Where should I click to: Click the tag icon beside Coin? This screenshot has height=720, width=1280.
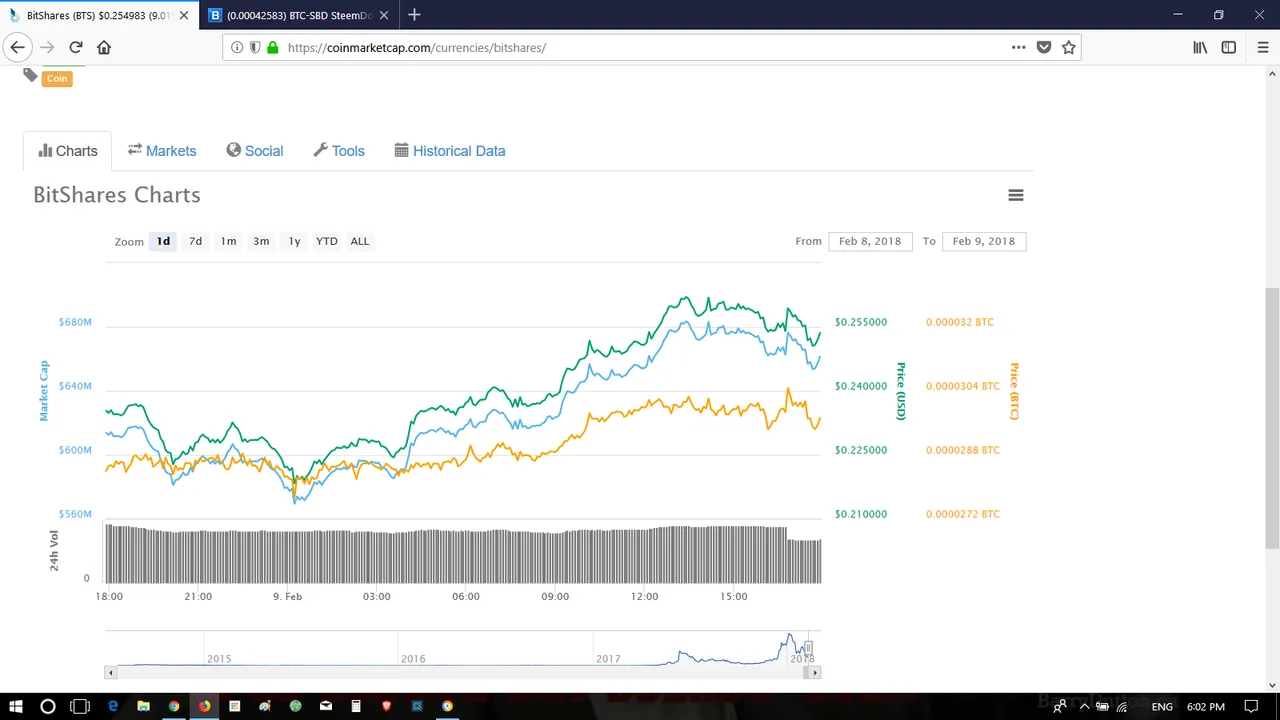point(30,75)
